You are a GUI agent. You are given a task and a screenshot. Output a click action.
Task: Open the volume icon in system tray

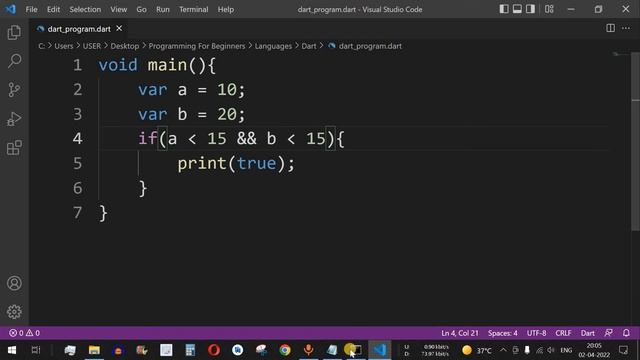pos(551,350)
